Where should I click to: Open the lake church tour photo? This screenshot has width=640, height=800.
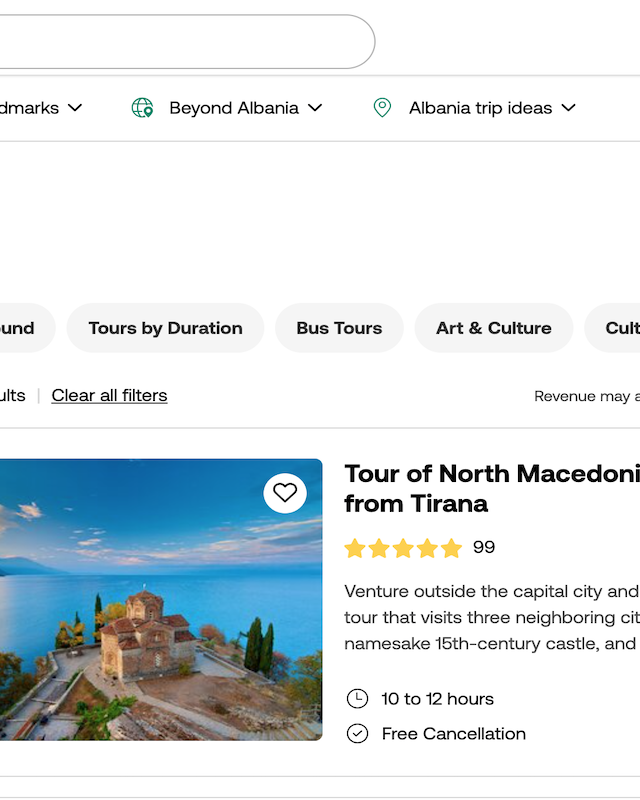(x=161, y=599)
